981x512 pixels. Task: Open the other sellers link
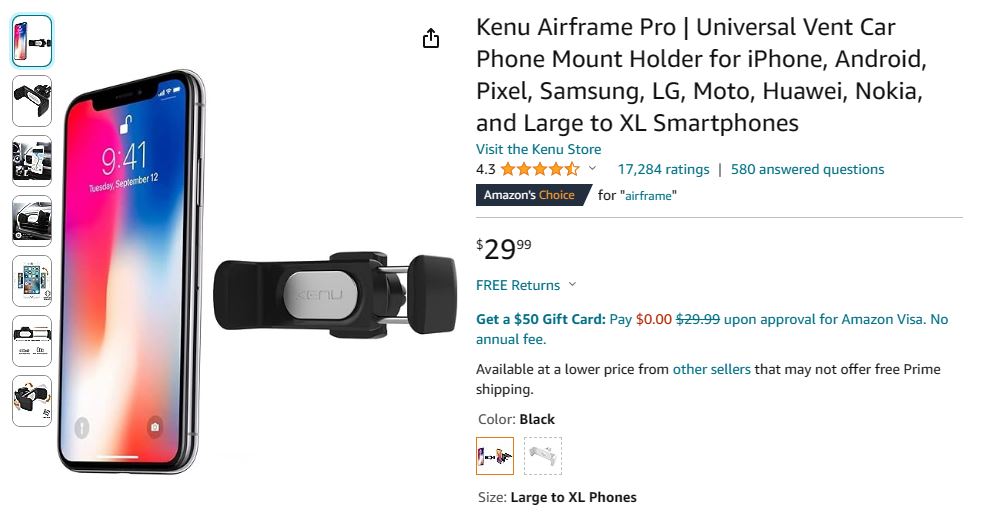711,369
